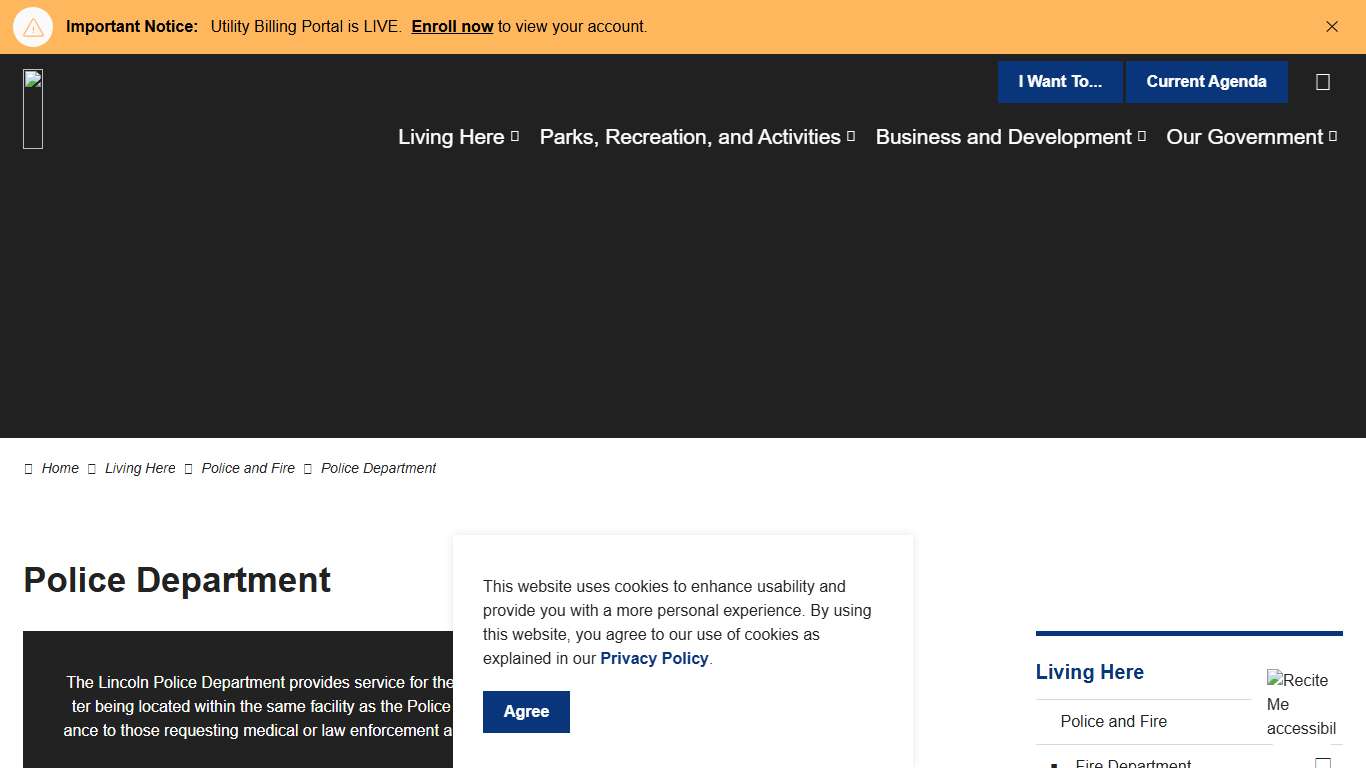Open the Current Agenda button
Screen dimensions: 1366x768
pyautogui.click(x=1205, y=82)
